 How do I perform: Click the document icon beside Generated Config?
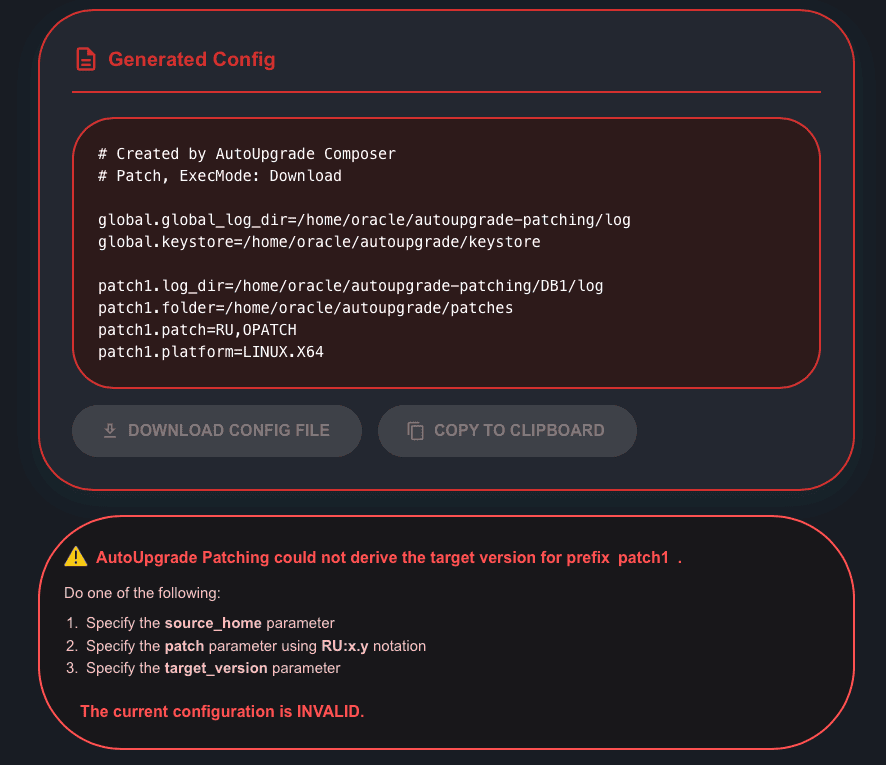click(x=86, y=59)
